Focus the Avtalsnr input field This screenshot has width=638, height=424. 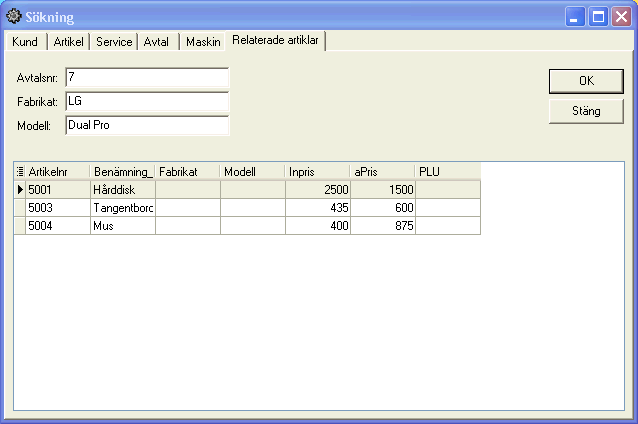146,78
